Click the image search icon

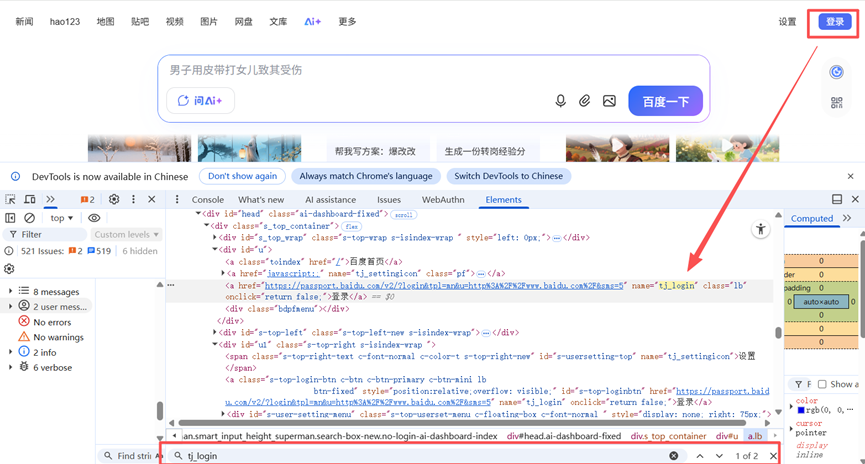point(609,101)
